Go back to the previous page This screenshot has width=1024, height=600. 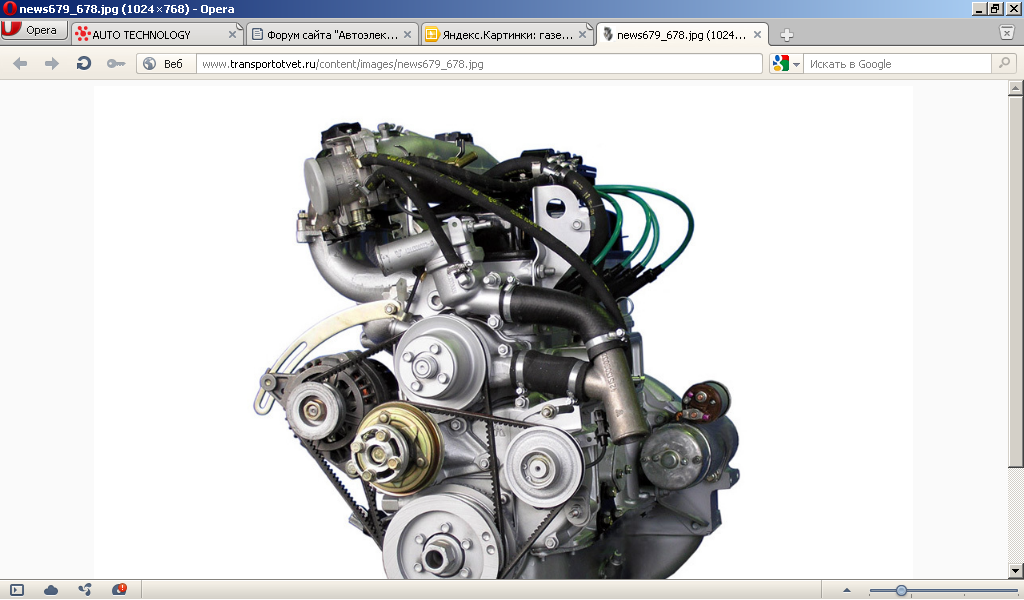20,63
